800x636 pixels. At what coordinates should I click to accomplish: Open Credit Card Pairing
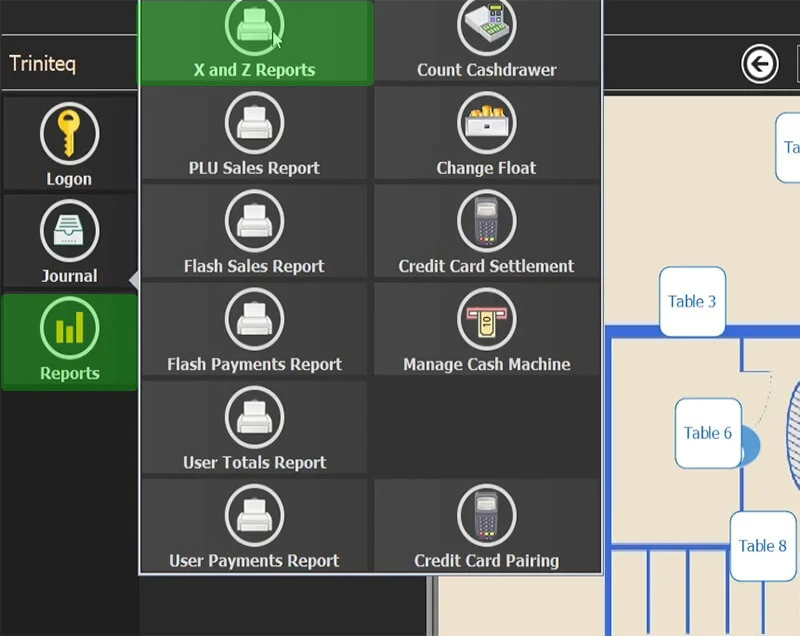[487, 525]
